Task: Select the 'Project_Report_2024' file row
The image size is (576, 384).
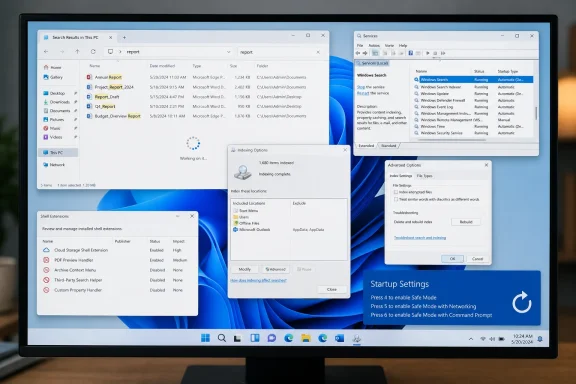Action: coord(197,87)
